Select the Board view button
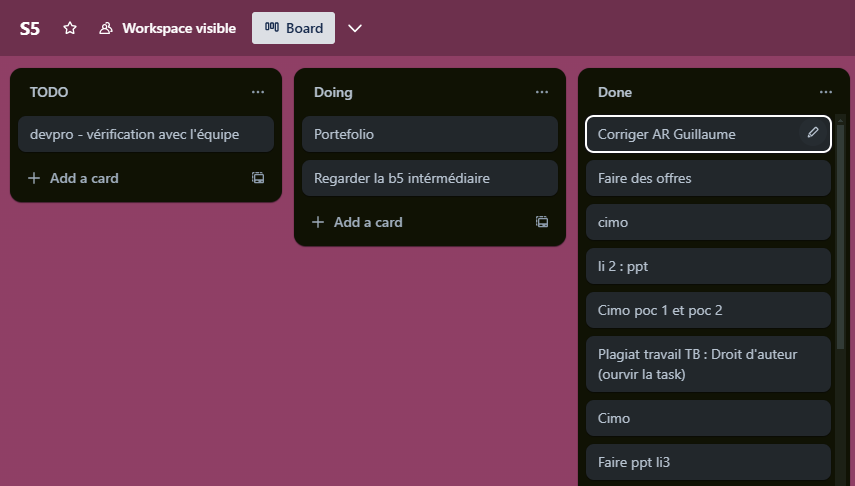Viewport: 855px width, 486px height. click(x=293, y=28)
